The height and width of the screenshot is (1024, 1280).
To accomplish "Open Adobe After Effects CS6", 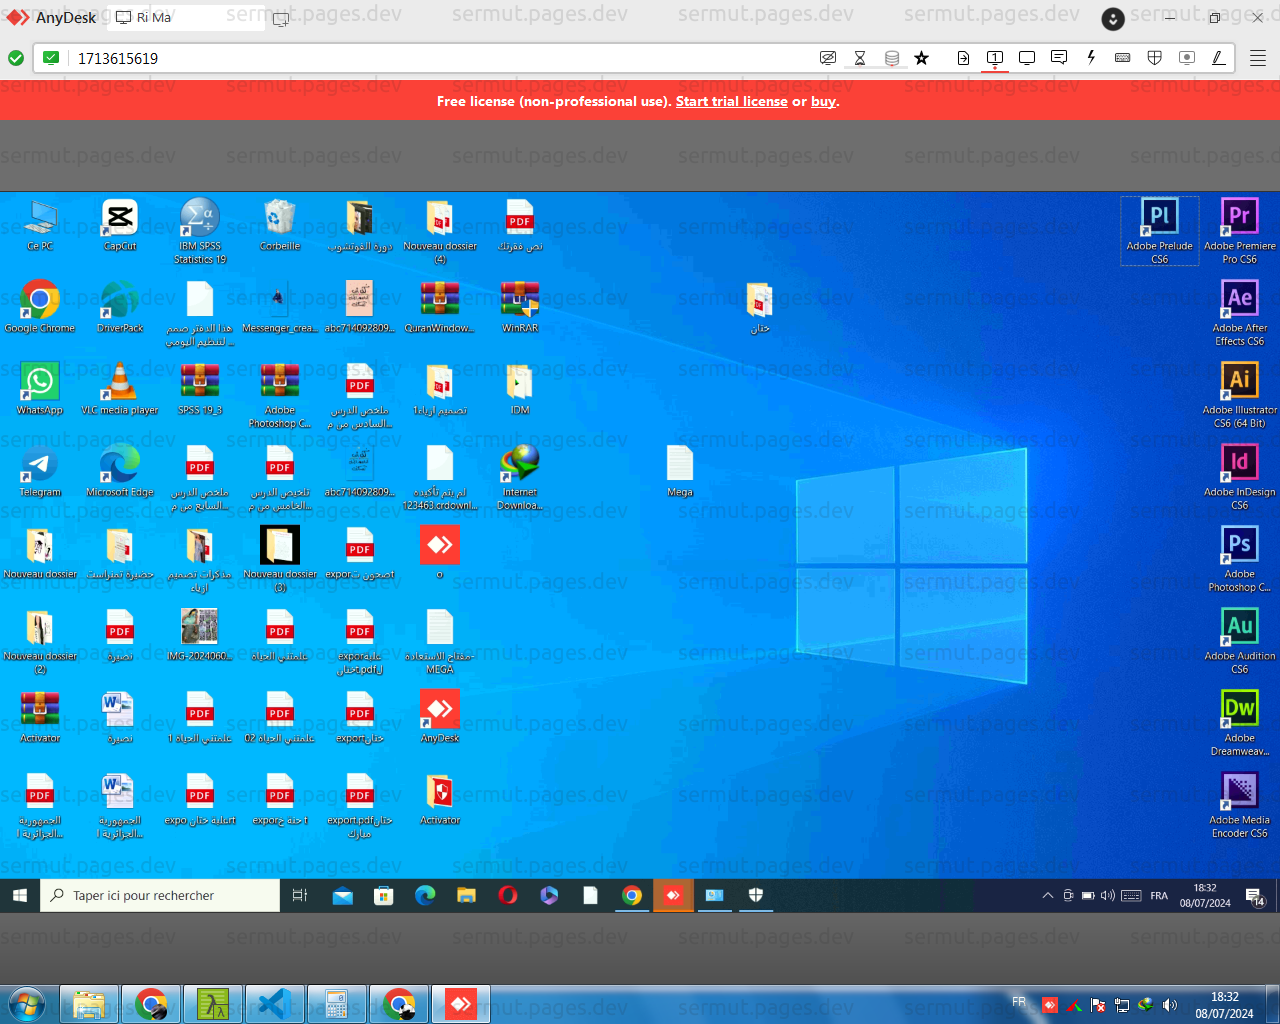I will [x=1240, y=300].
